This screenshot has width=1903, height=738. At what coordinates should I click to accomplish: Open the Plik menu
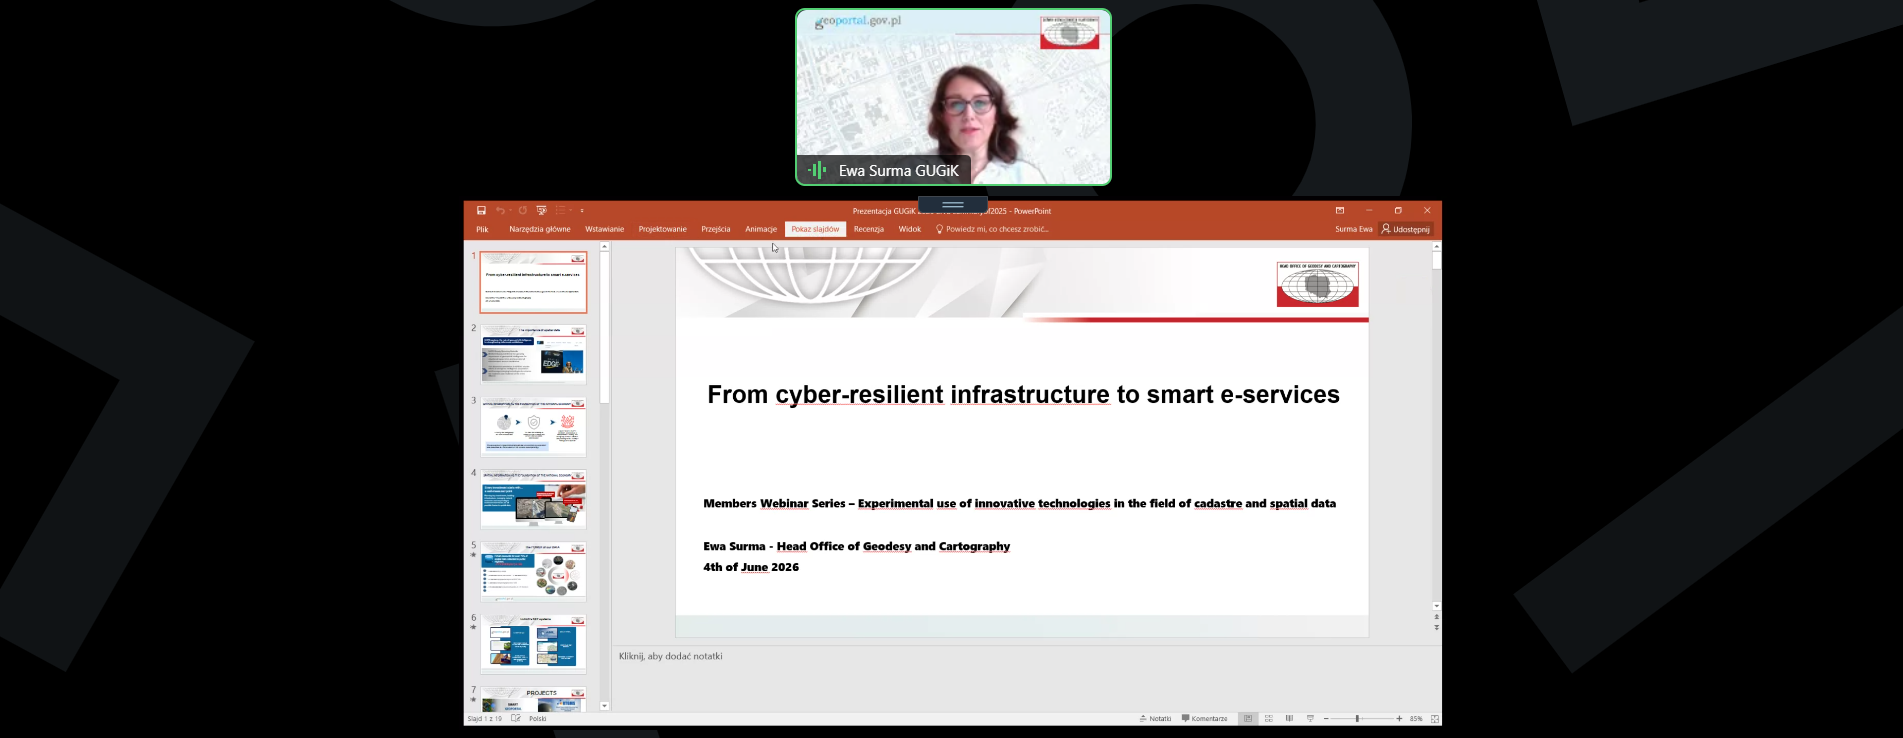(x=482, y=229)
